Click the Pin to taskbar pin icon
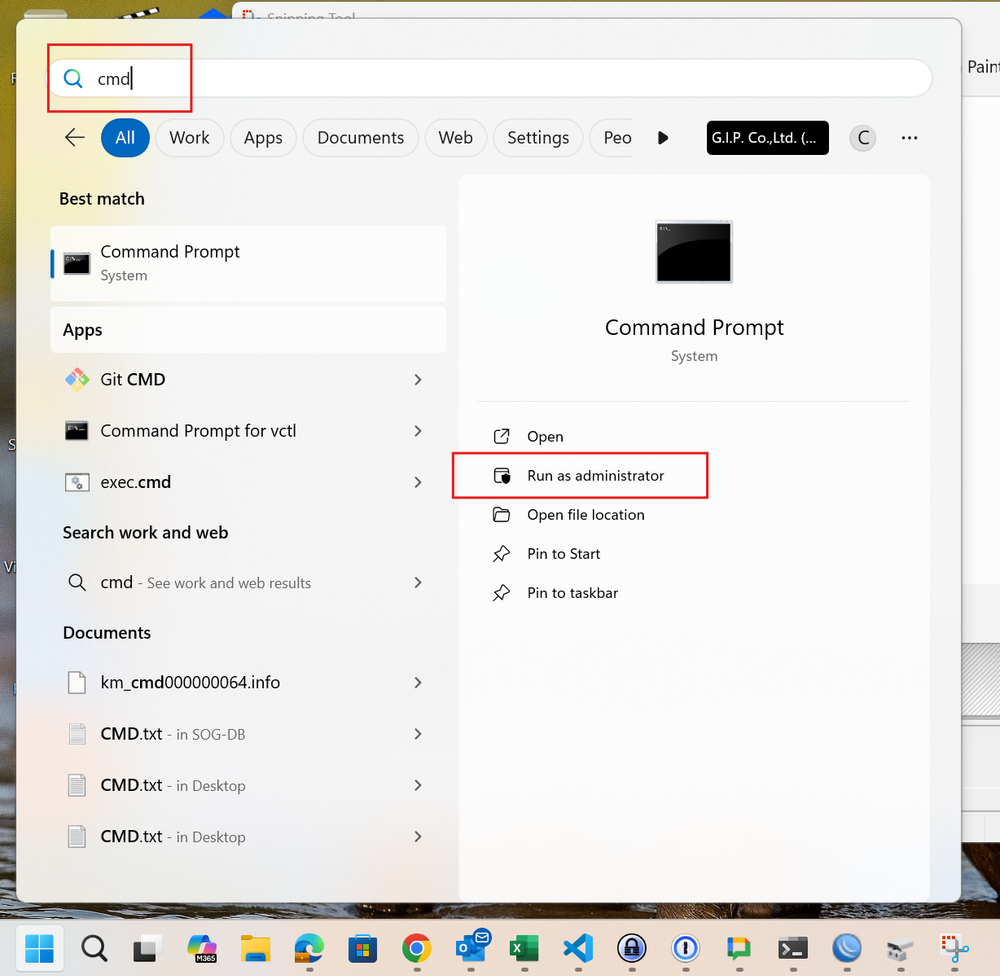The width and height of the screenshot is (1000, 976). (502, 593)
